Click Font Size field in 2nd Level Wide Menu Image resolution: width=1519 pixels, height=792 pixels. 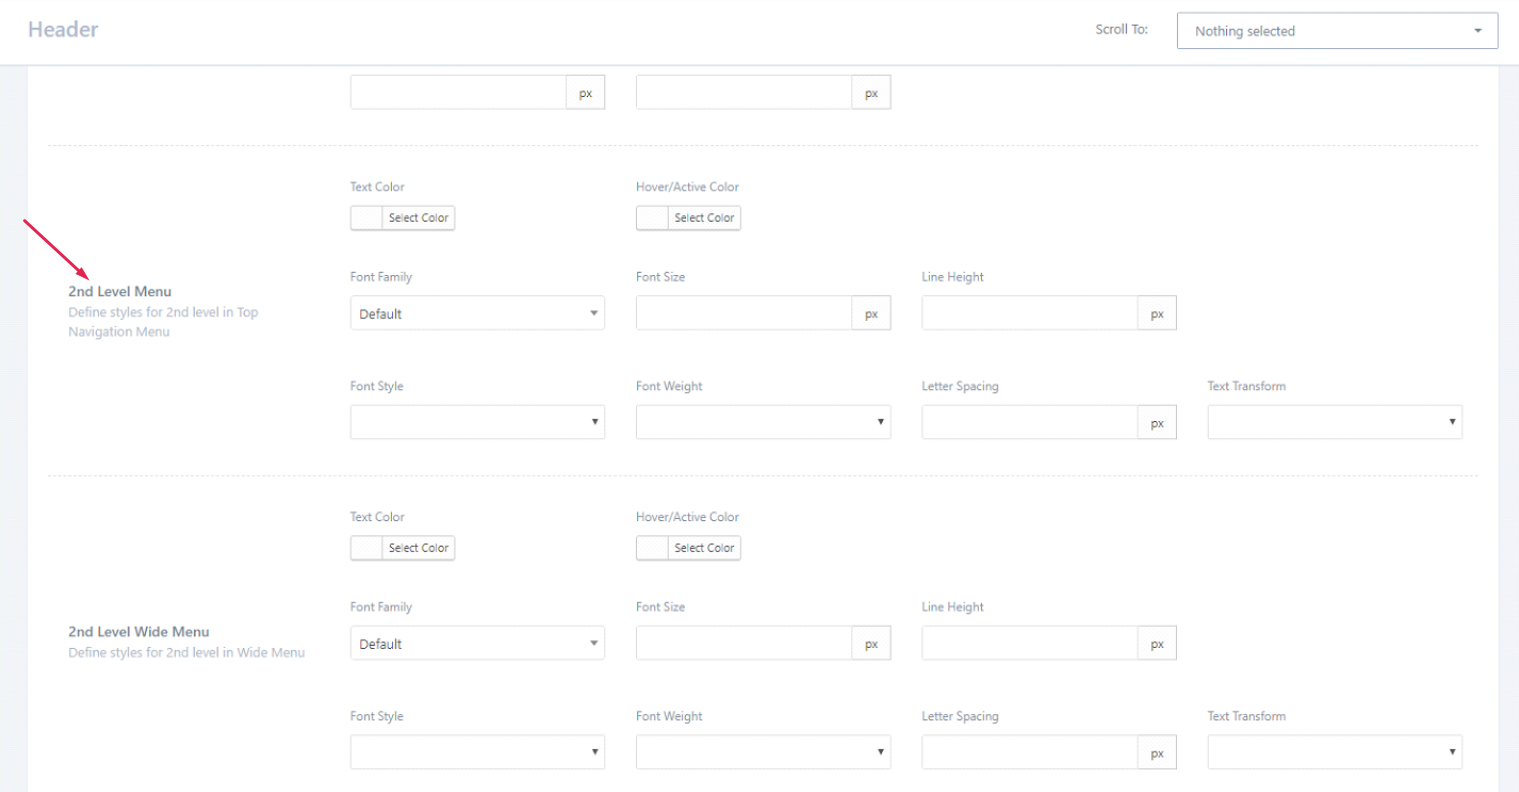(x=744, y=644)
